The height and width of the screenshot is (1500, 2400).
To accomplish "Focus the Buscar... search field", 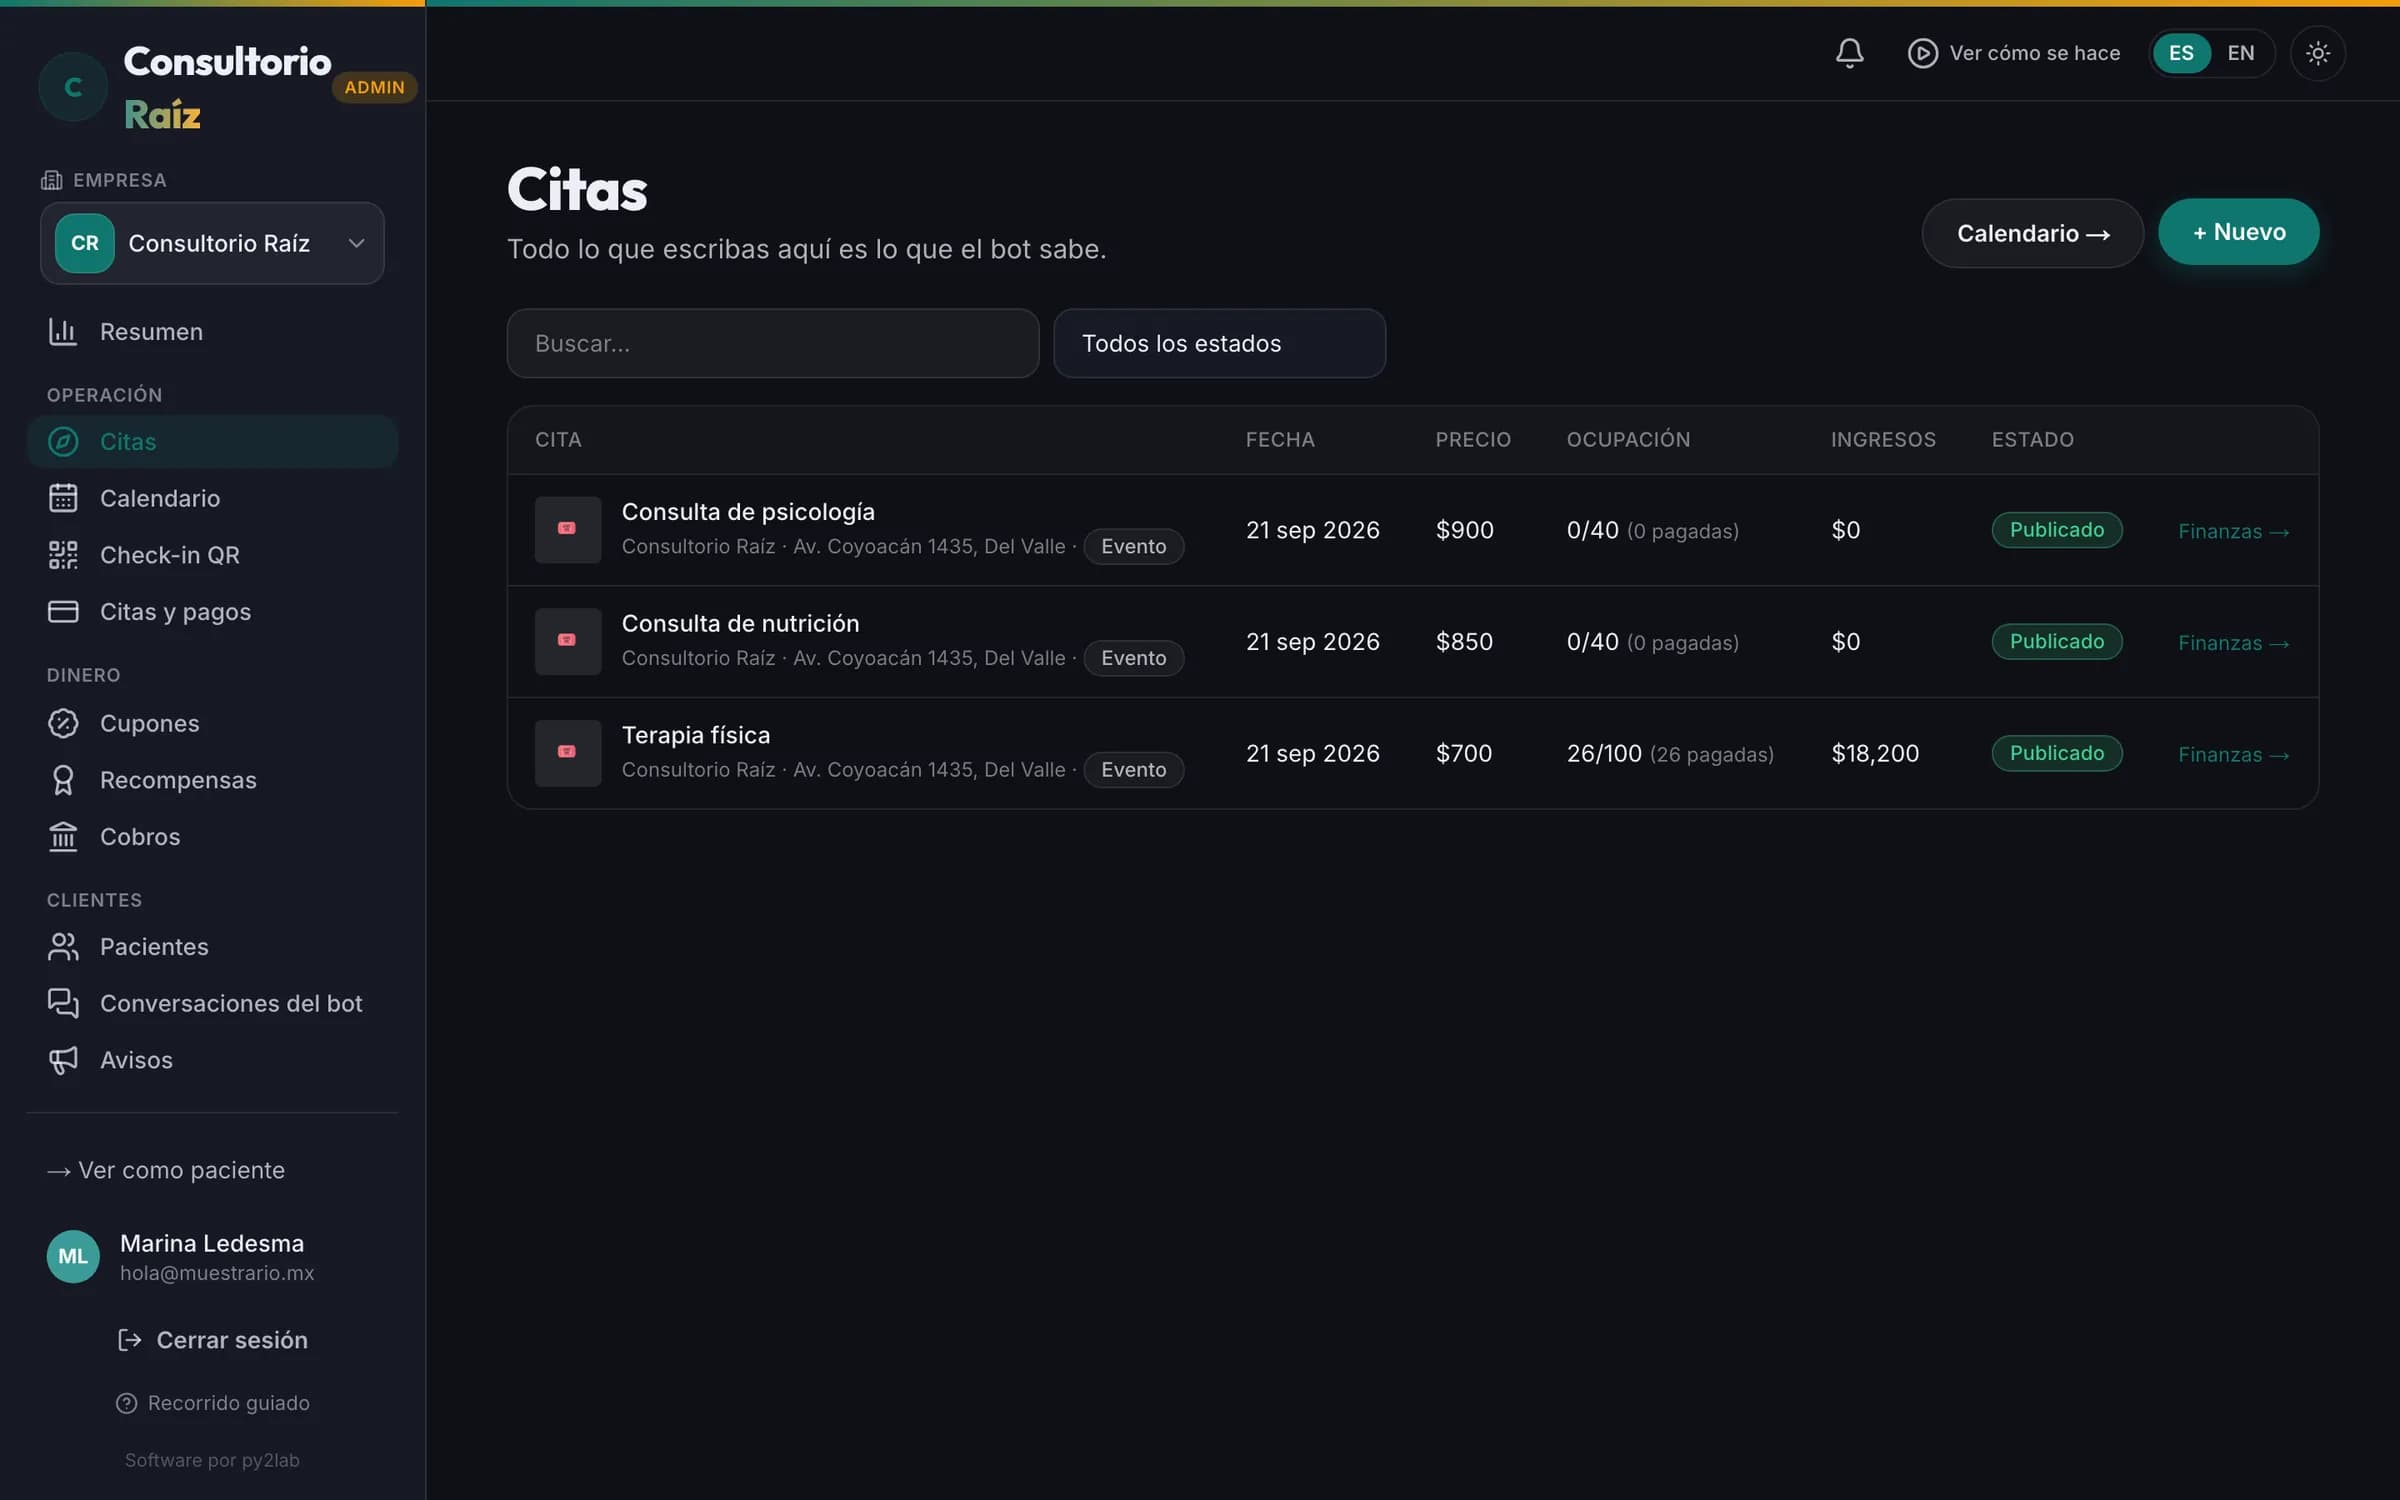I will (772, 343).
